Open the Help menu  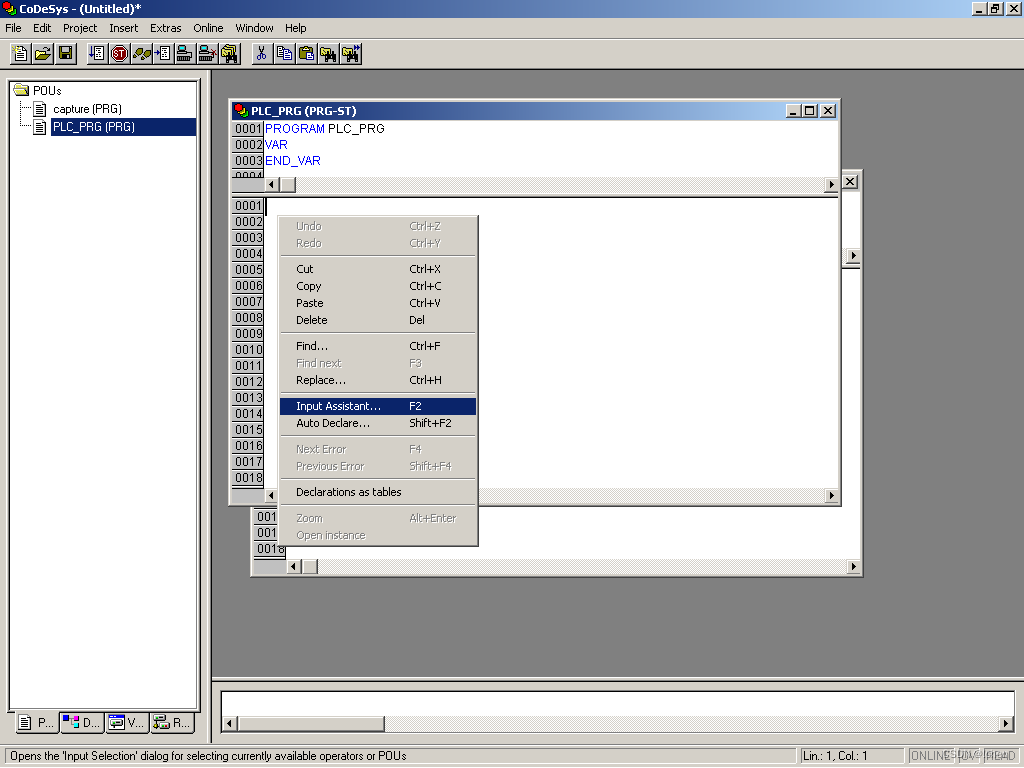(295, 28)
